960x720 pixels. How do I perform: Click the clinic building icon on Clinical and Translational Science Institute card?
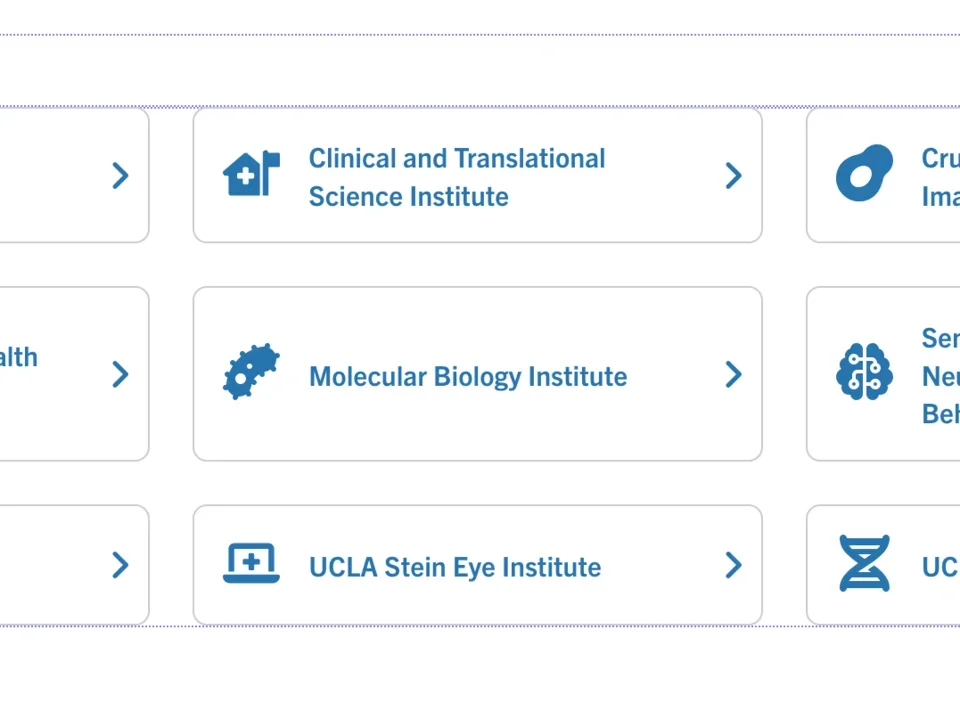coord(251,175)
